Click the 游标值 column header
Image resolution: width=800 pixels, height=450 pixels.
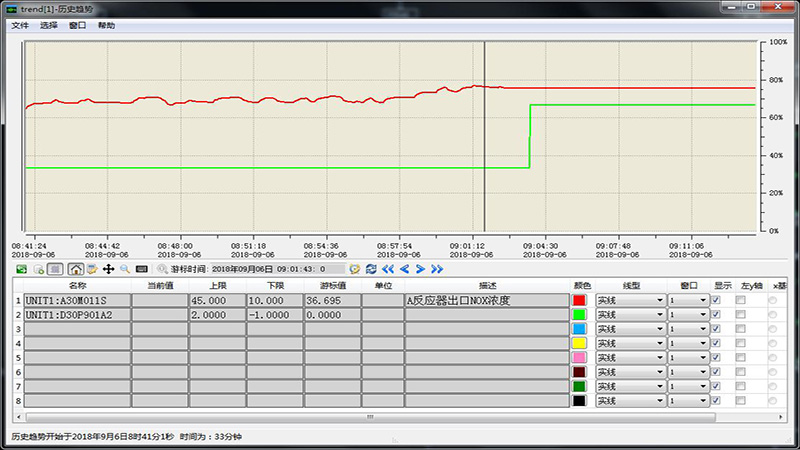pos(333,286)
